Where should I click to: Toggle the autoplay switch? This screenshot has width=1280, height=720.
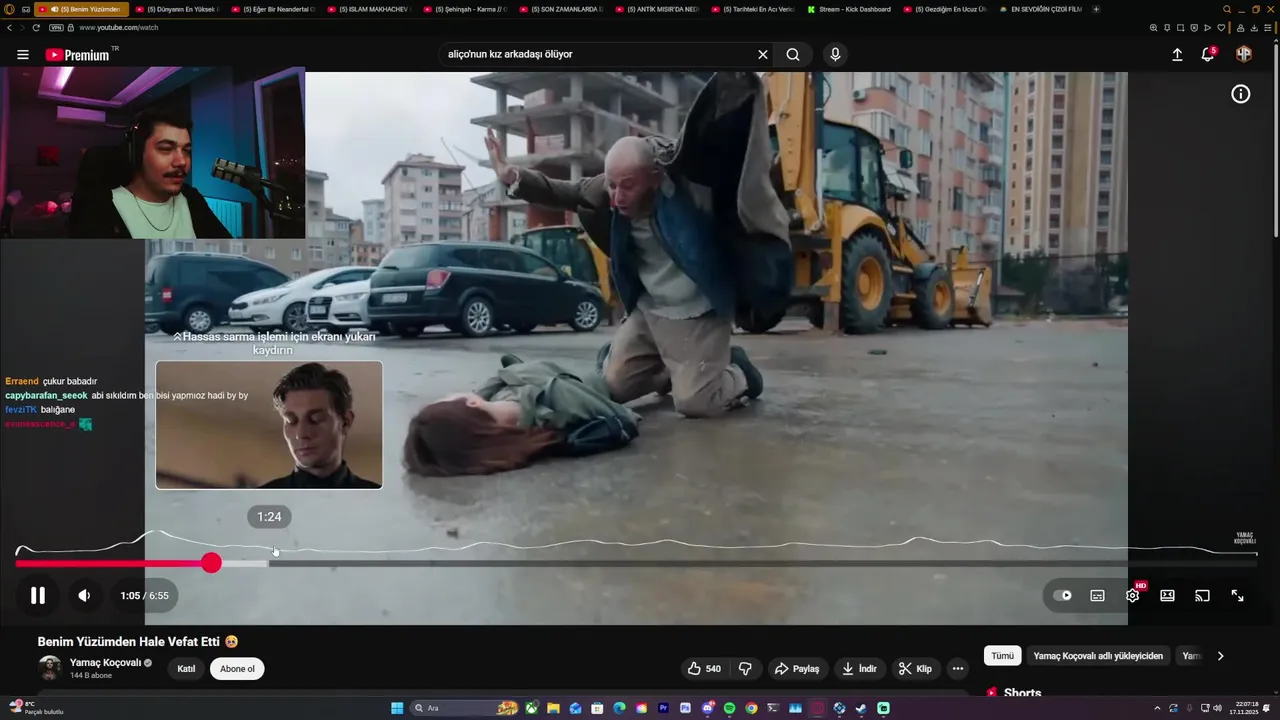(1063, 596)
